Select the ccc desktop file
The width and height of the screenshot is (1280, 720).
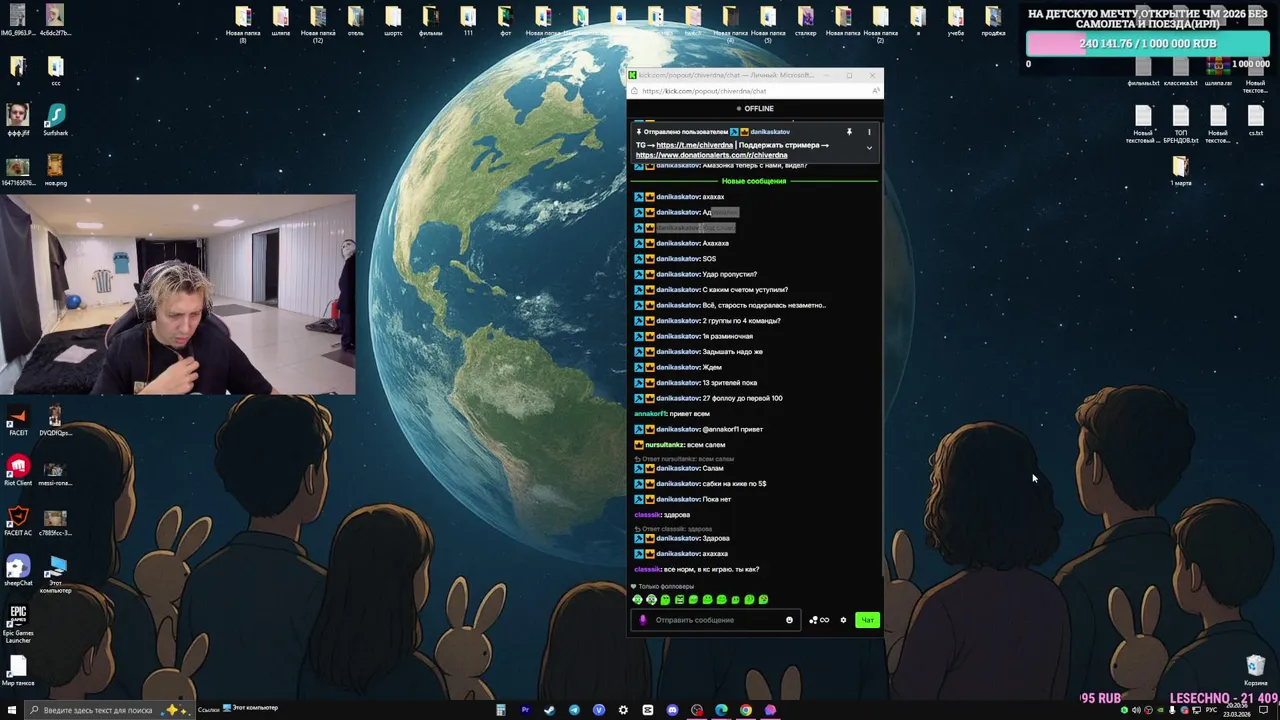click(x=55, y=70)
